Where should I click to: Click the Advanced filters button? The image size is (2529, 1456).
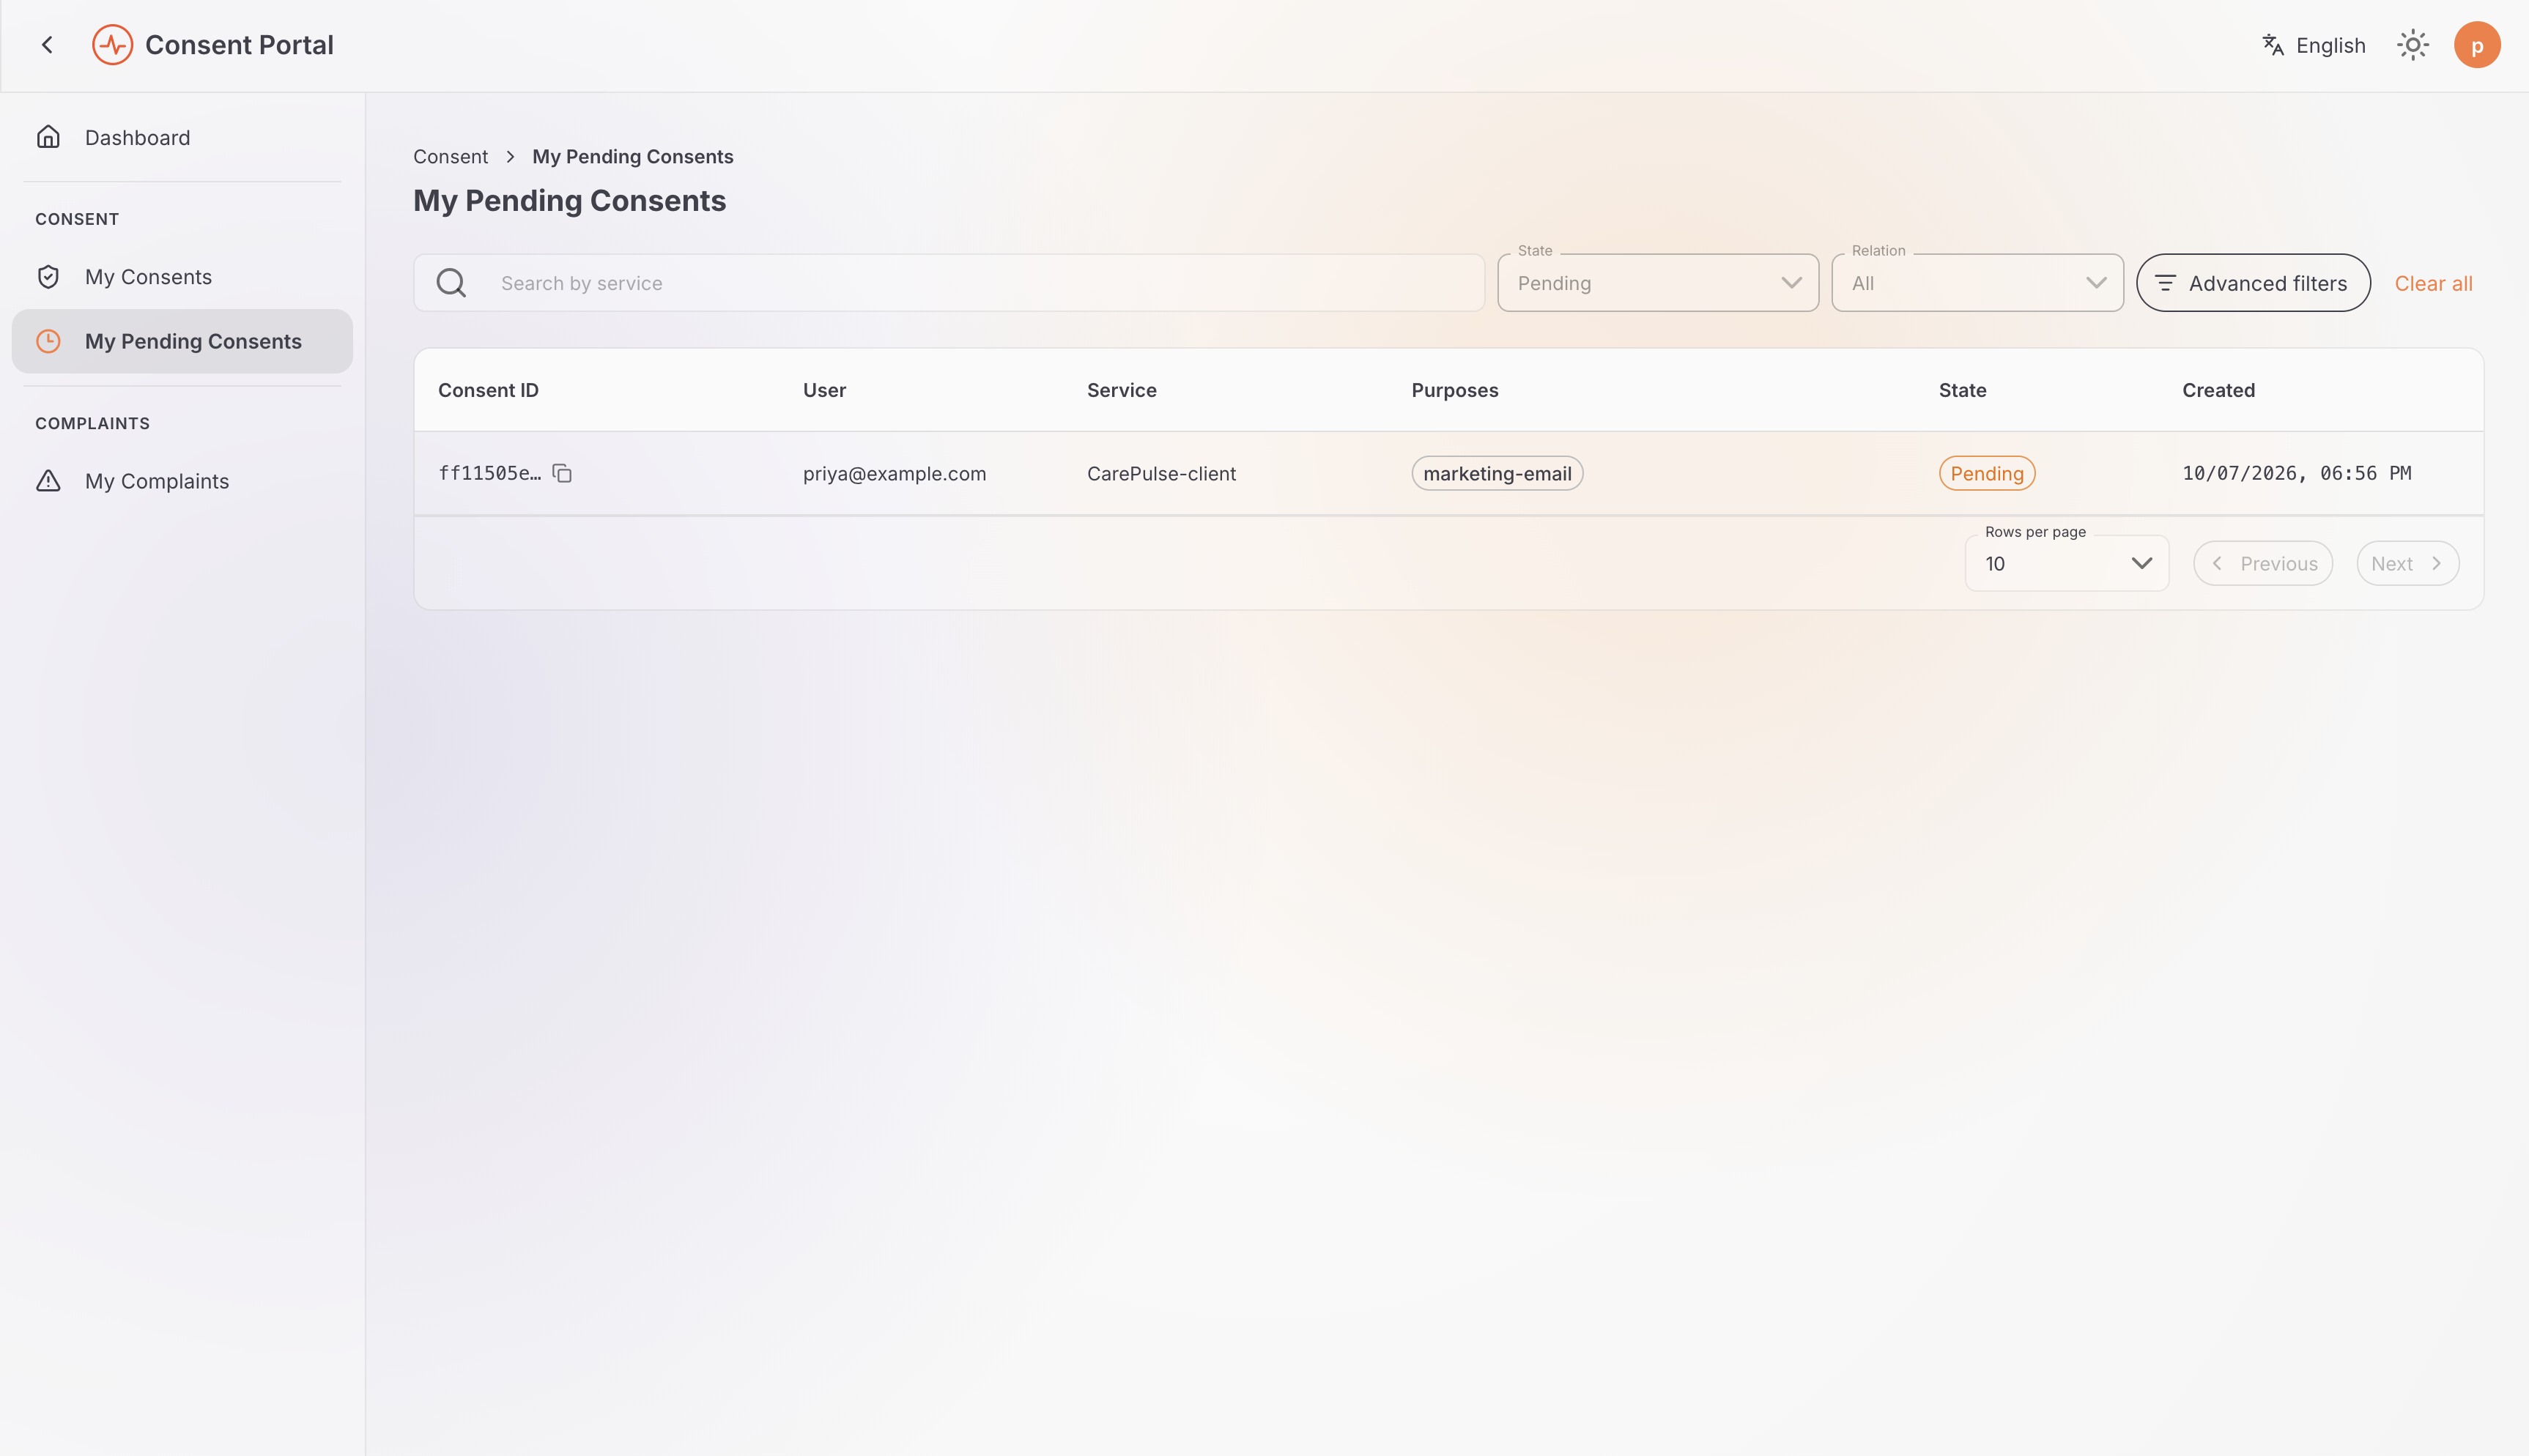click(x=2252, y=283)
